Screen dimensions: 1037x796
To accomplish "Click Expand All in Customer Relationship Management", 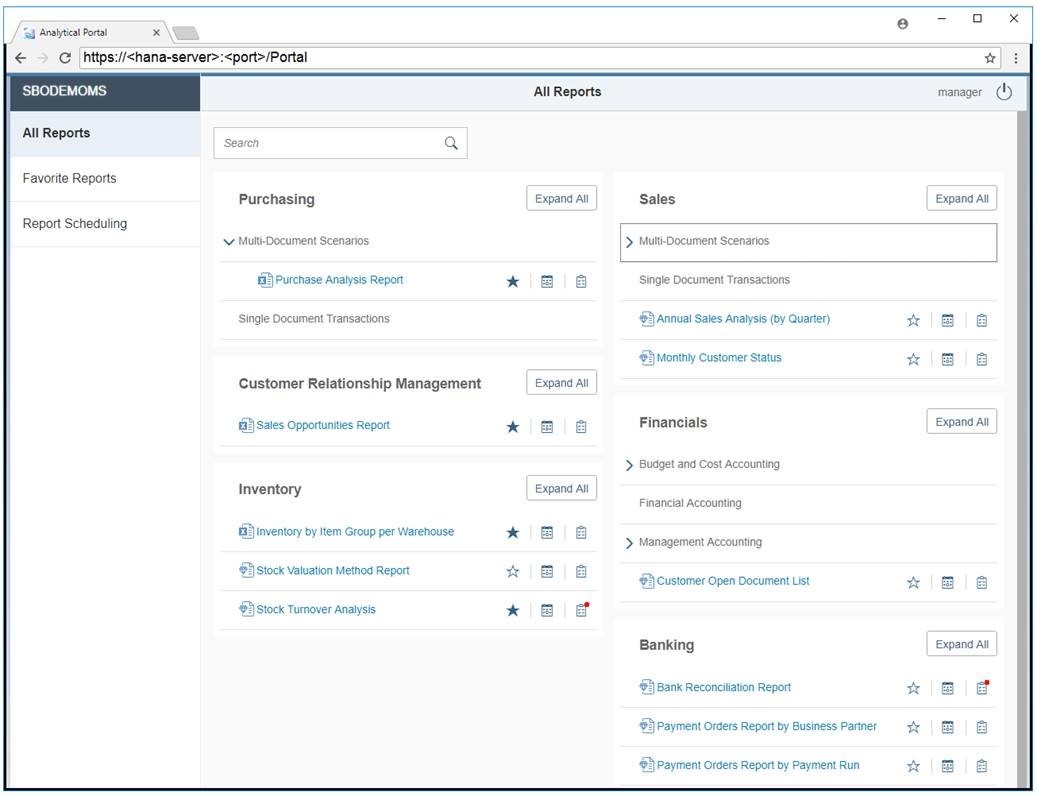I will 561,383.
